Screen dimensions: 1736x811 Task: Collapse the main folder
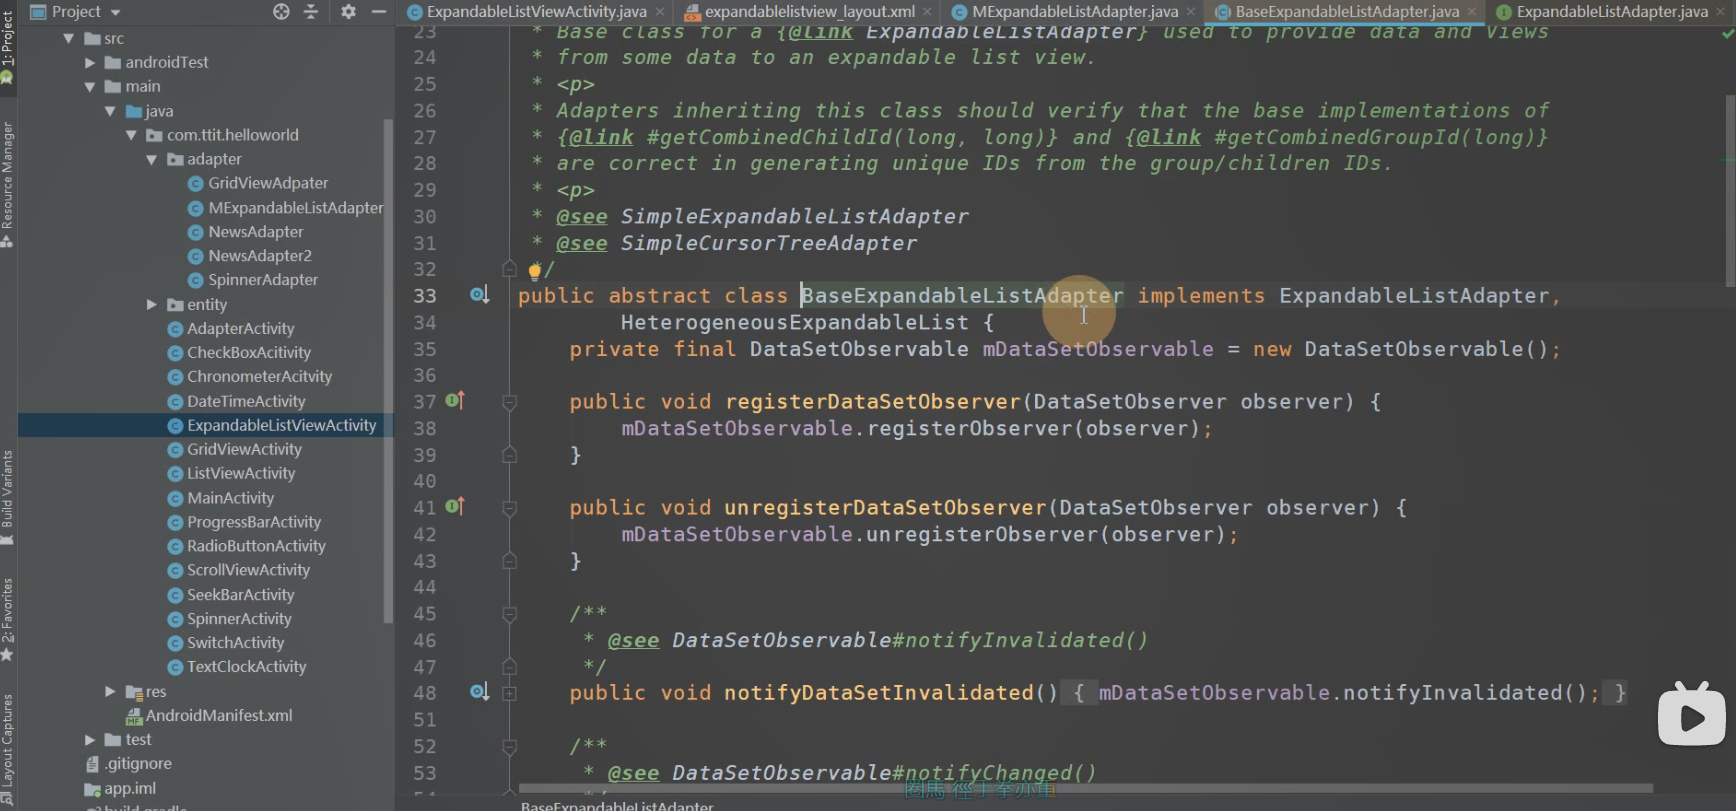pos(90,87)
